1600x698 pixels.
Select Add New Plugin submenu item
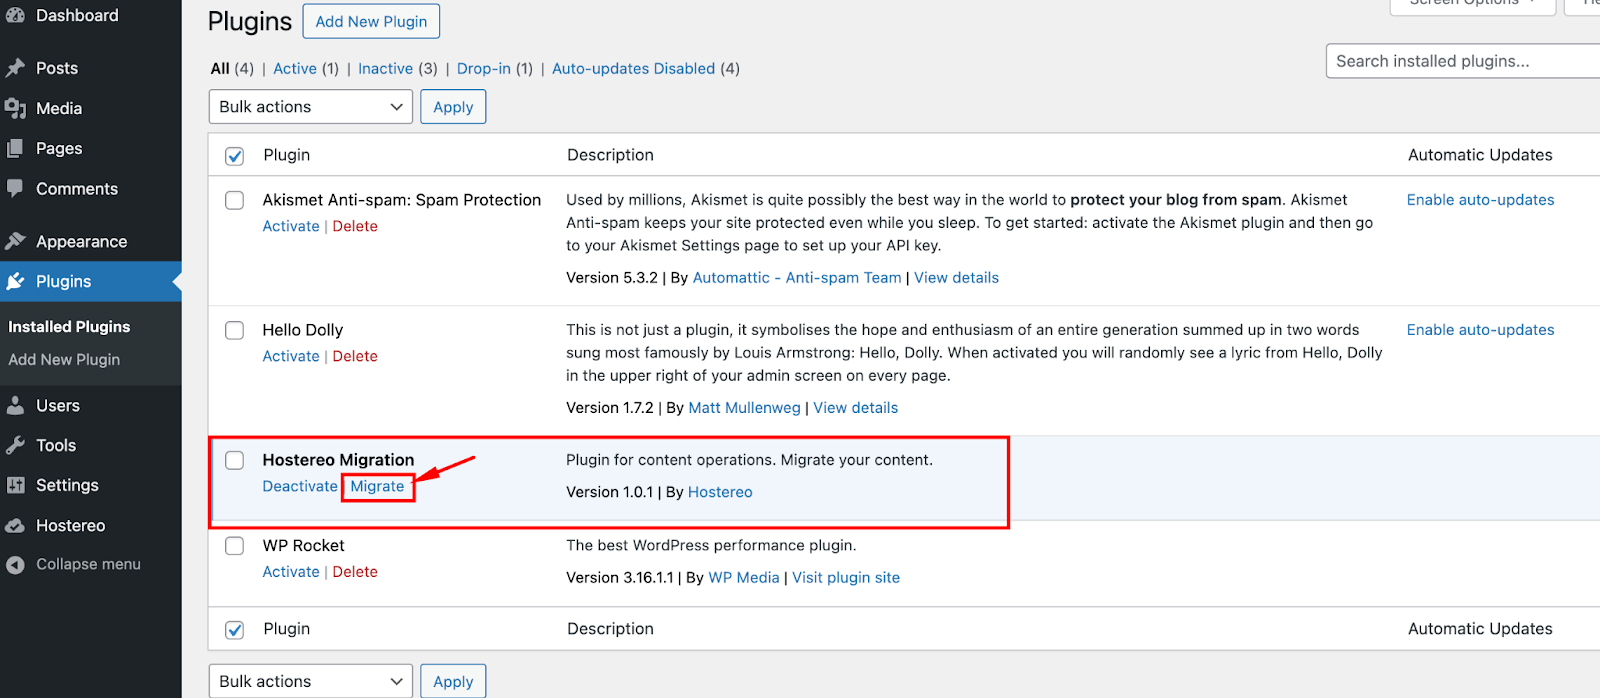click(x=64, y=359)
